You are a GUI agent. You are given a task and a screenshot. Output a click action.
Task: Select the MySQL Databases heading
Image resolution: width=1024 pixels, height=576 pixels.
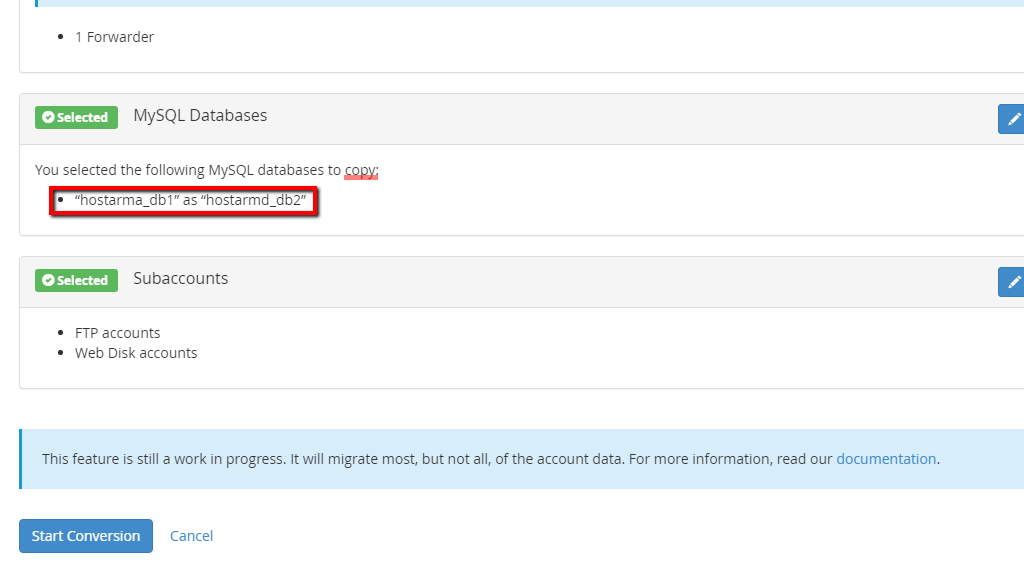(x=200, y=116)
